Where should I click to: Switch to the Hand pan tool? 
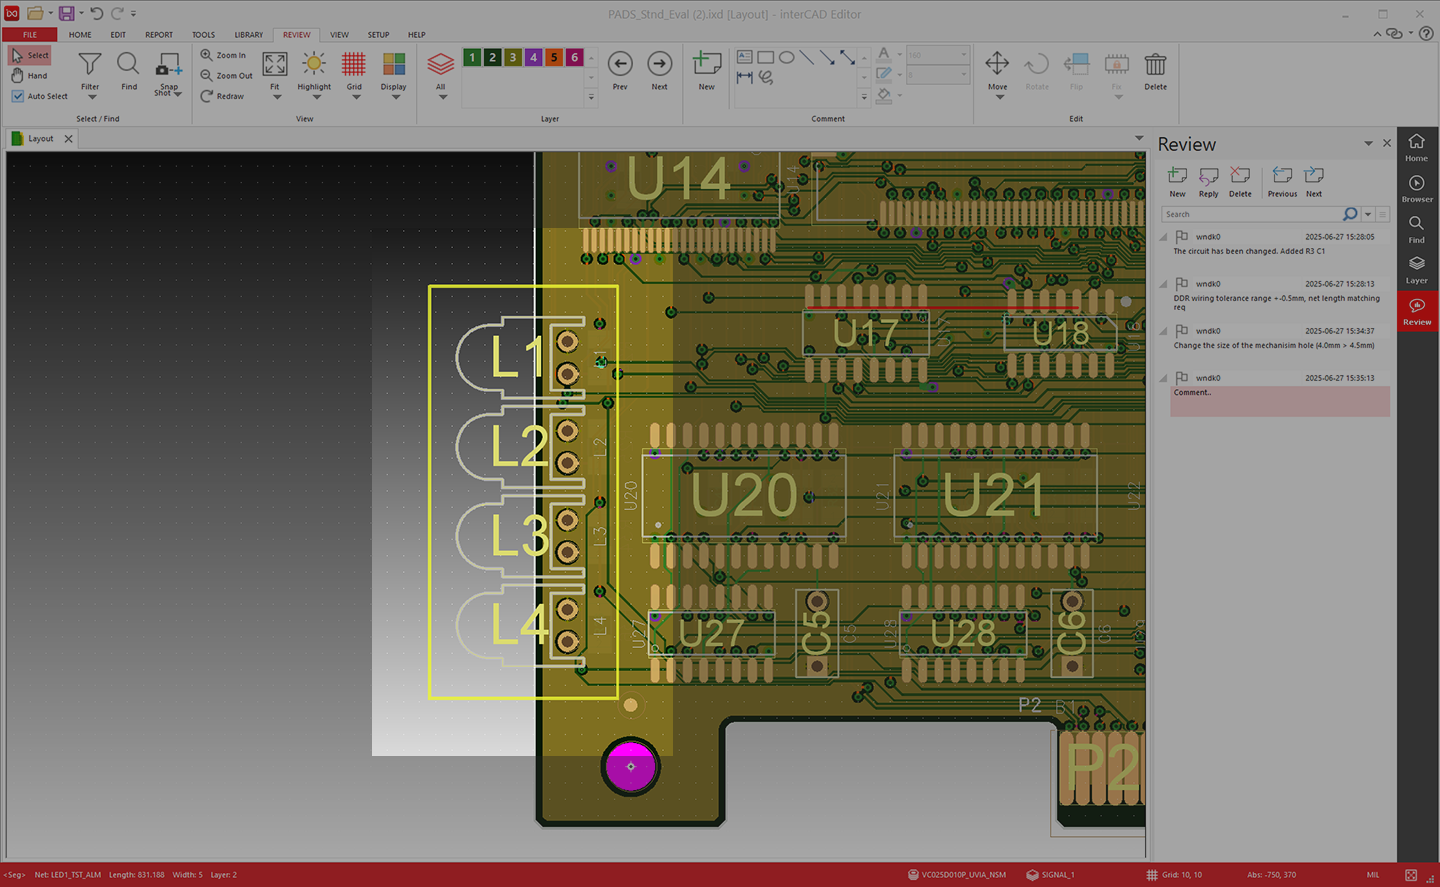point(29,76)
